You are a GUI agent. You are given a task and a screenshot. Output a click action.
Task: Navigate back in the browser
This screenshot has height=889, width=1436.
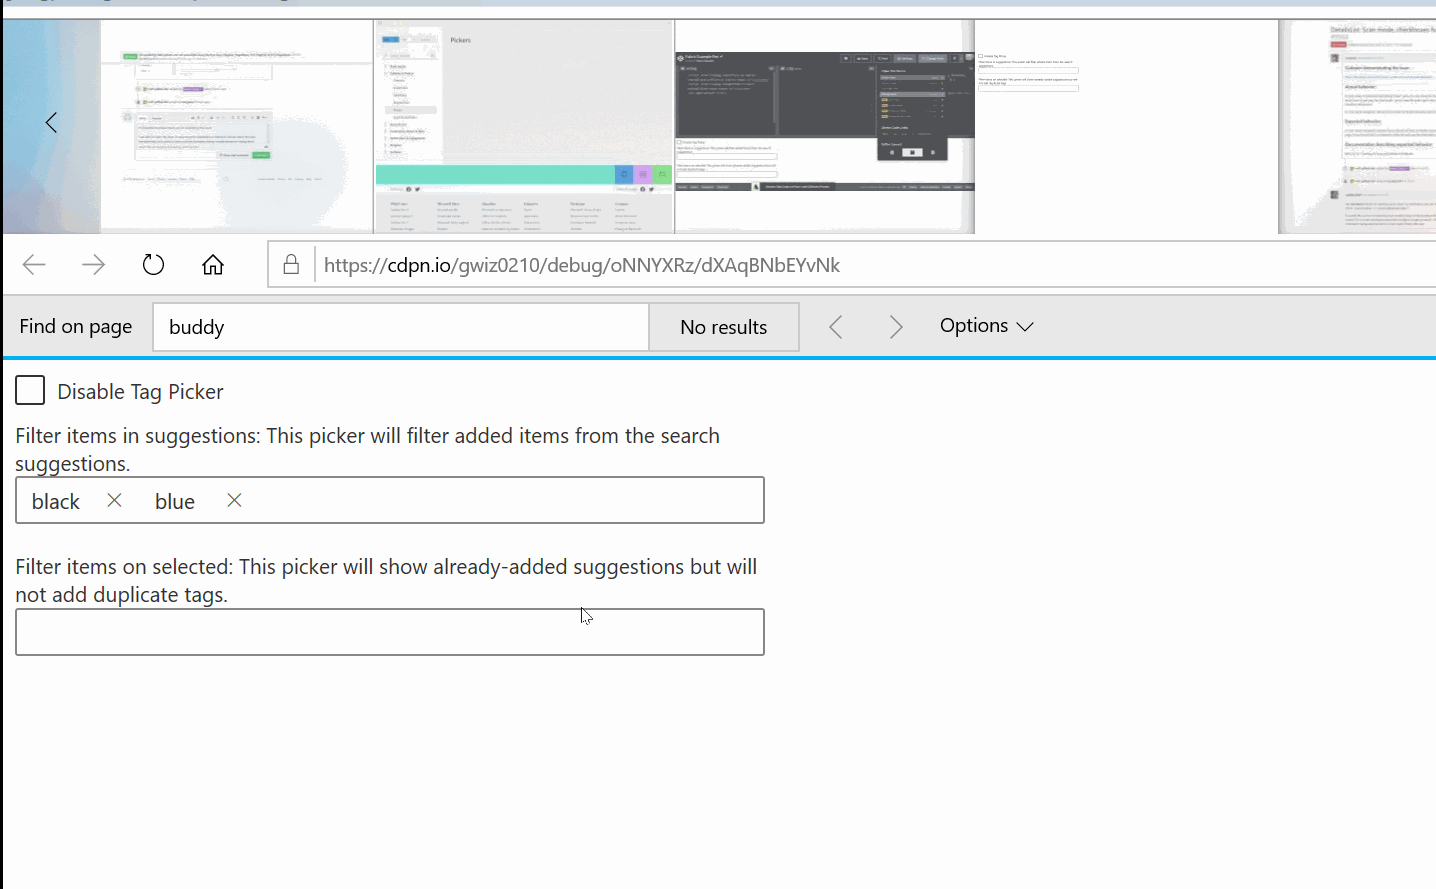point(34,264)
